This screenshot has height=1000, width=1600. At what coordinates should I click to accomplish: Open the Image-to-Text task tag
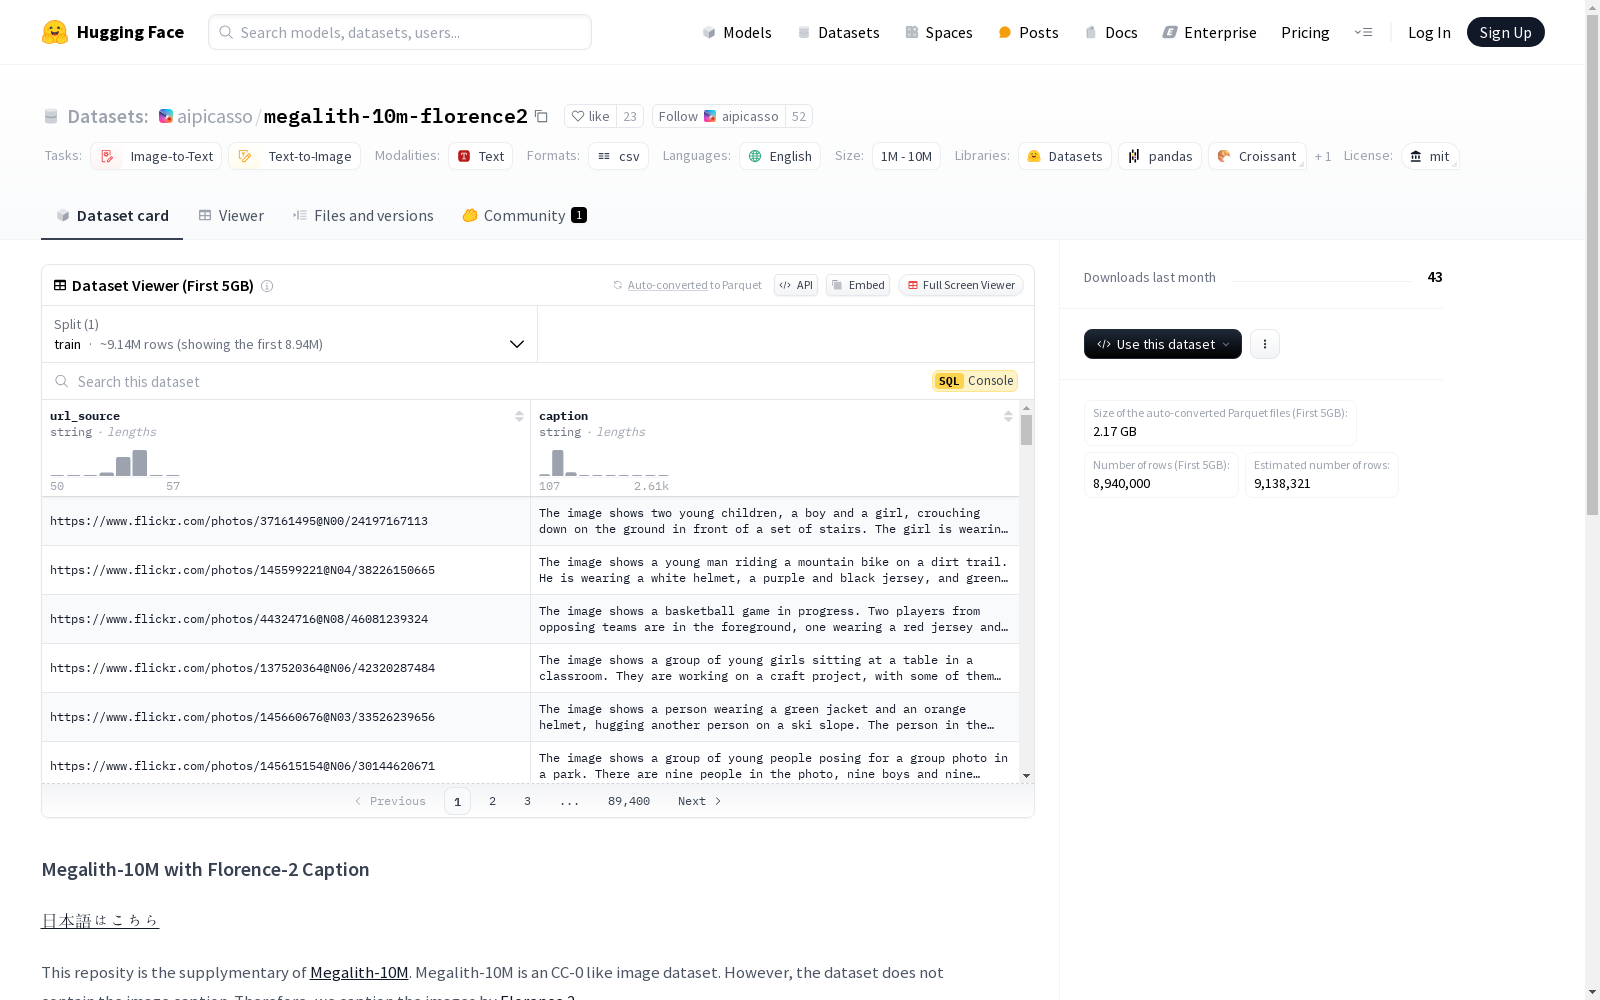157,156
